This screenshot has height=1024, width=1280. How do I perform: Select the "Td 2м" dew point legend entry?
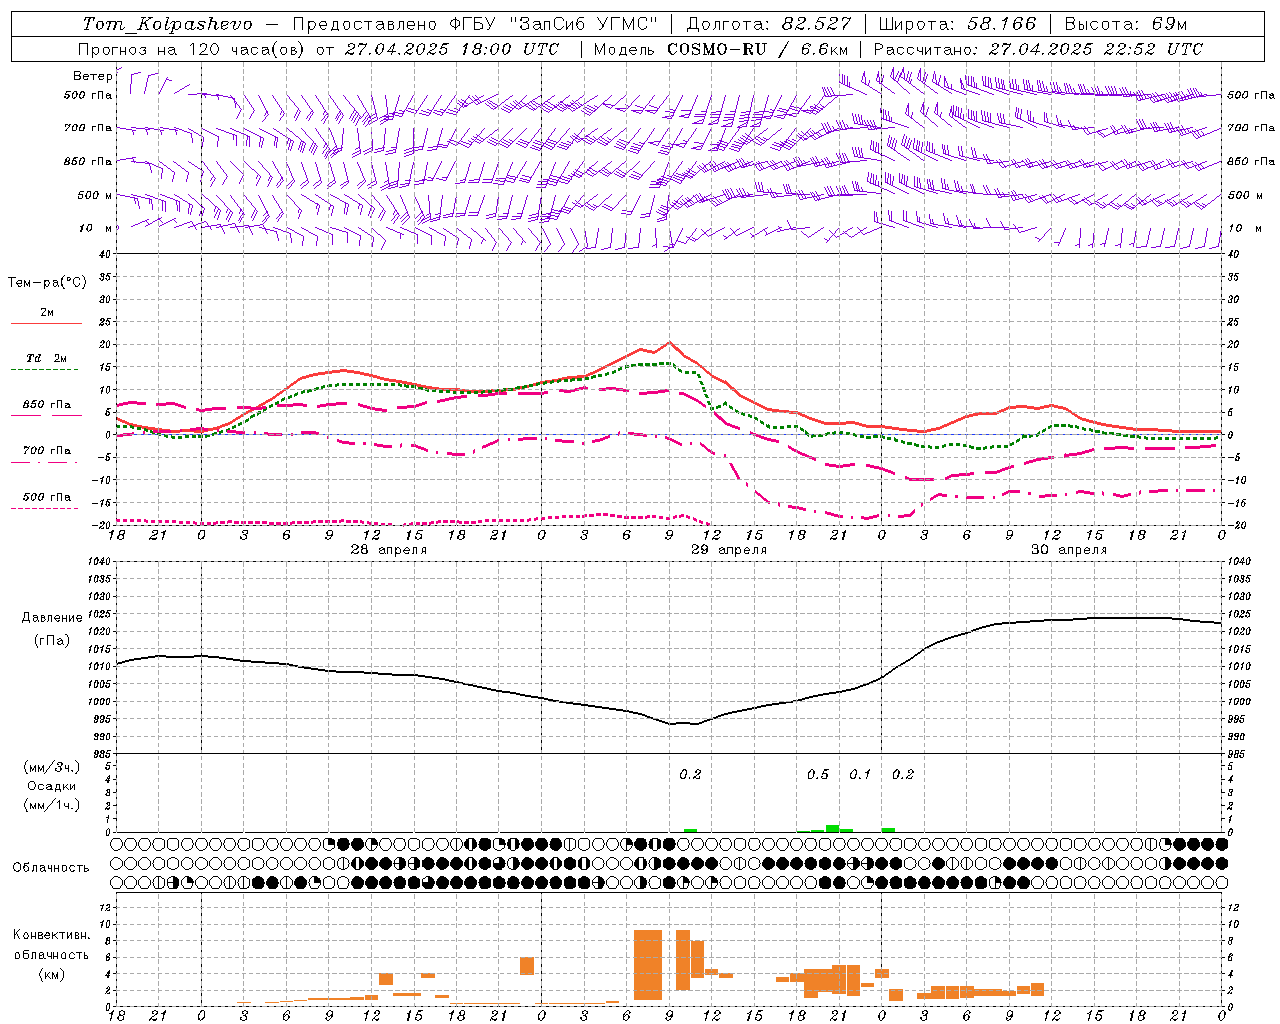pos(46,358)
